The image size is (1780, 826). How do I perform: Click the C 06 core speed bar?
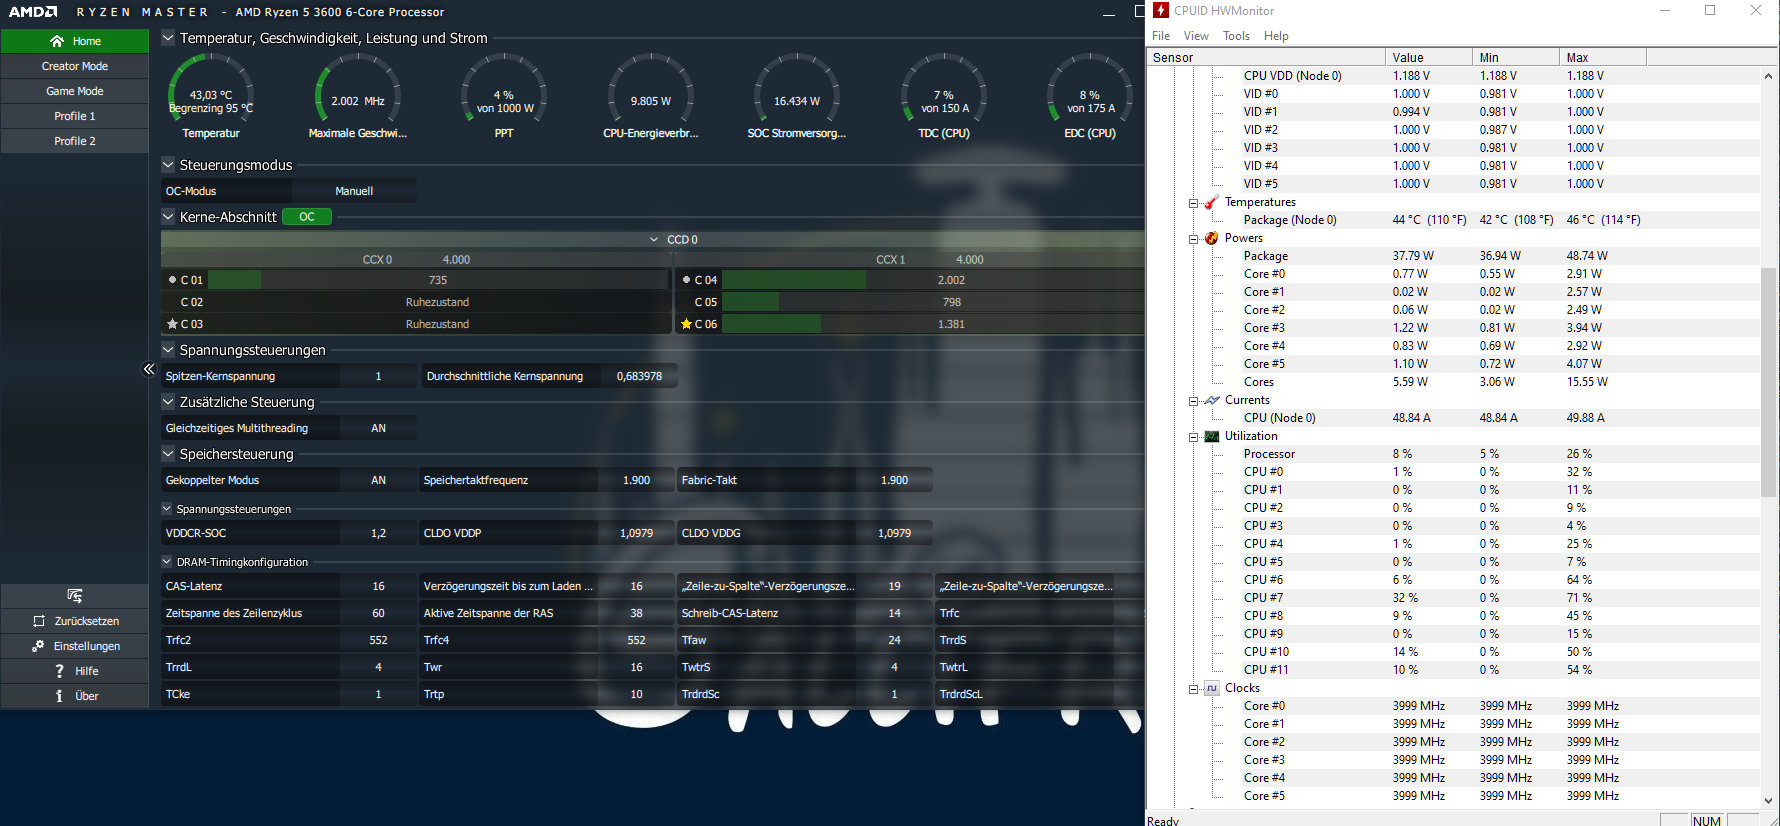(x=932, y=324)
